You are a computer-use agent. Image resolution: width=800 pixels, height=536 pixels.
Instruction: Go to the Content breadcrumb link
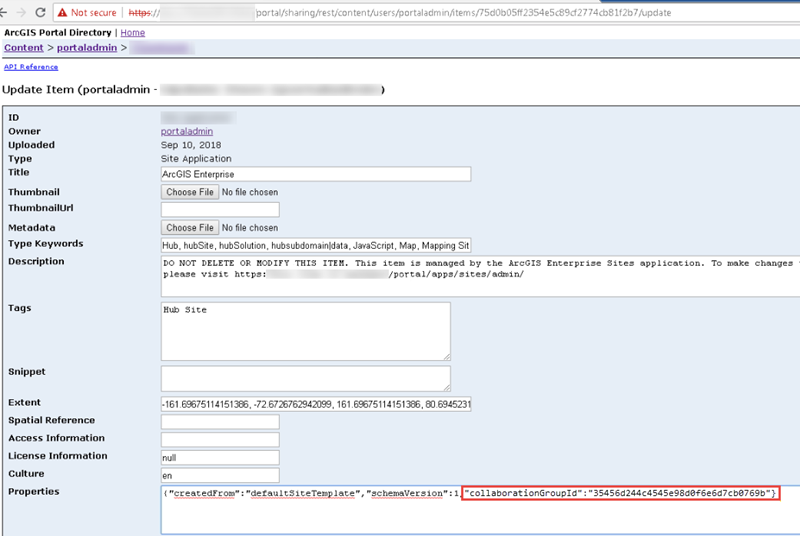pos(23,47)
